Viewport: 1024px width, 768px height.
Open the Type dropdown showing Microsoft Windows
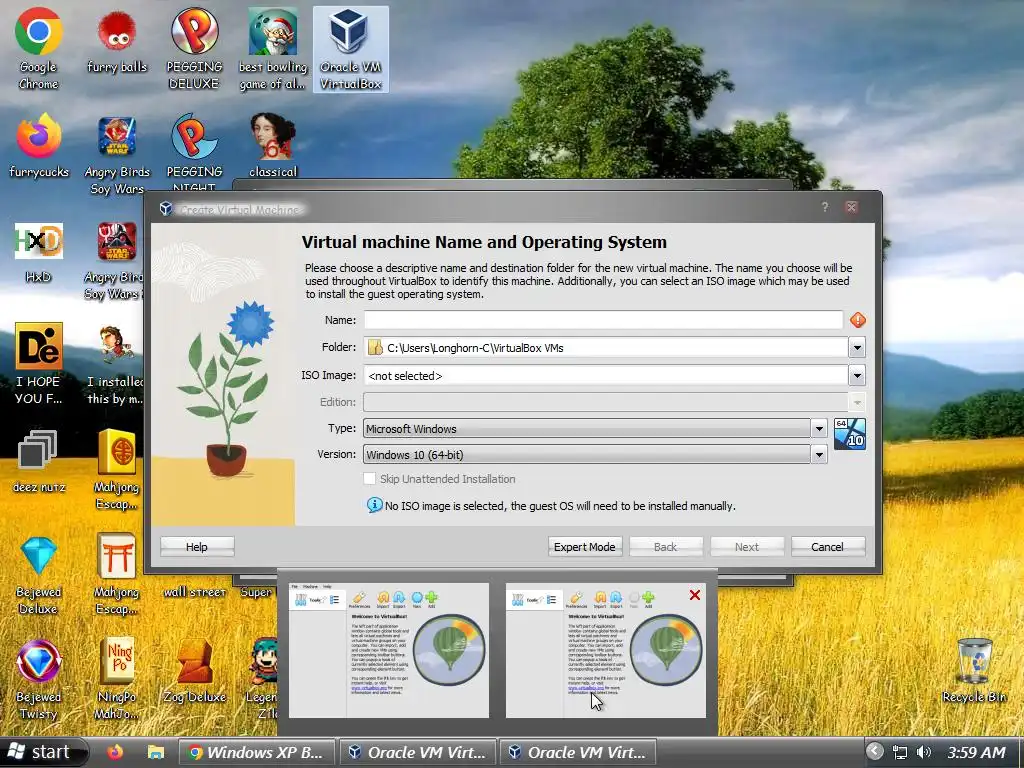(x=595, y=428)
